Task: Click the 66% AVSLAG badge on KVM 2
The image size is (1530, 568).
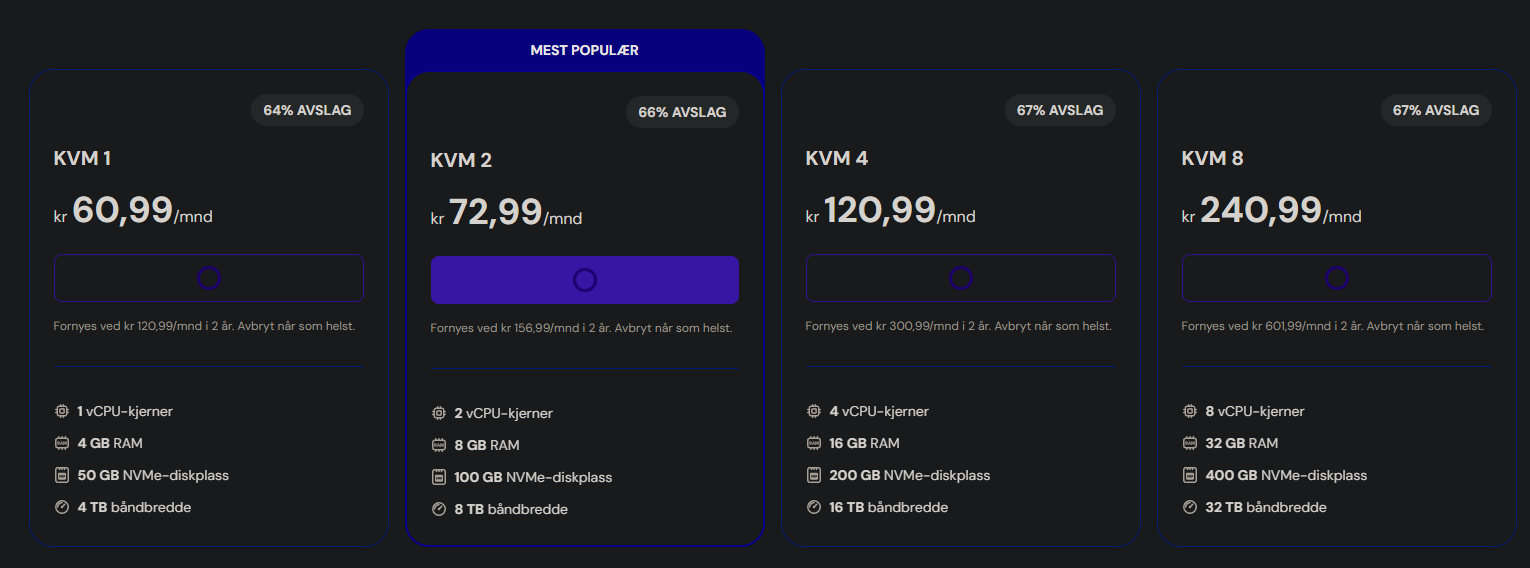Action: point(682,112)
